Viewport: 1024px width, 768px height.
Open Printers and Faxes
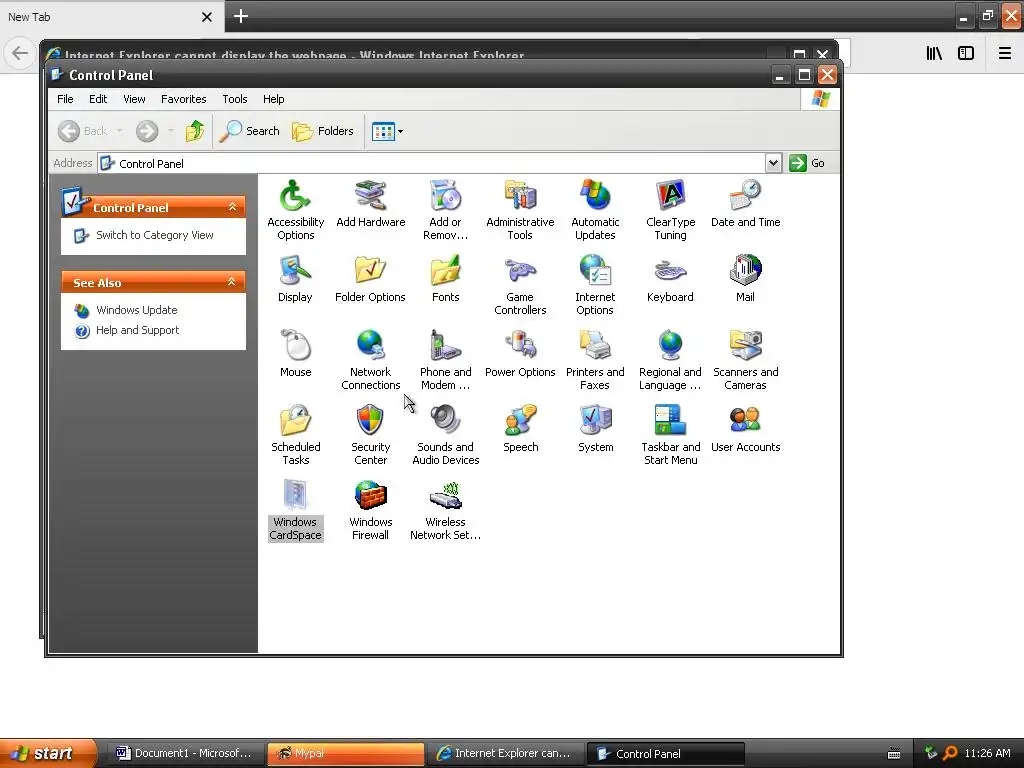[595, 360]
